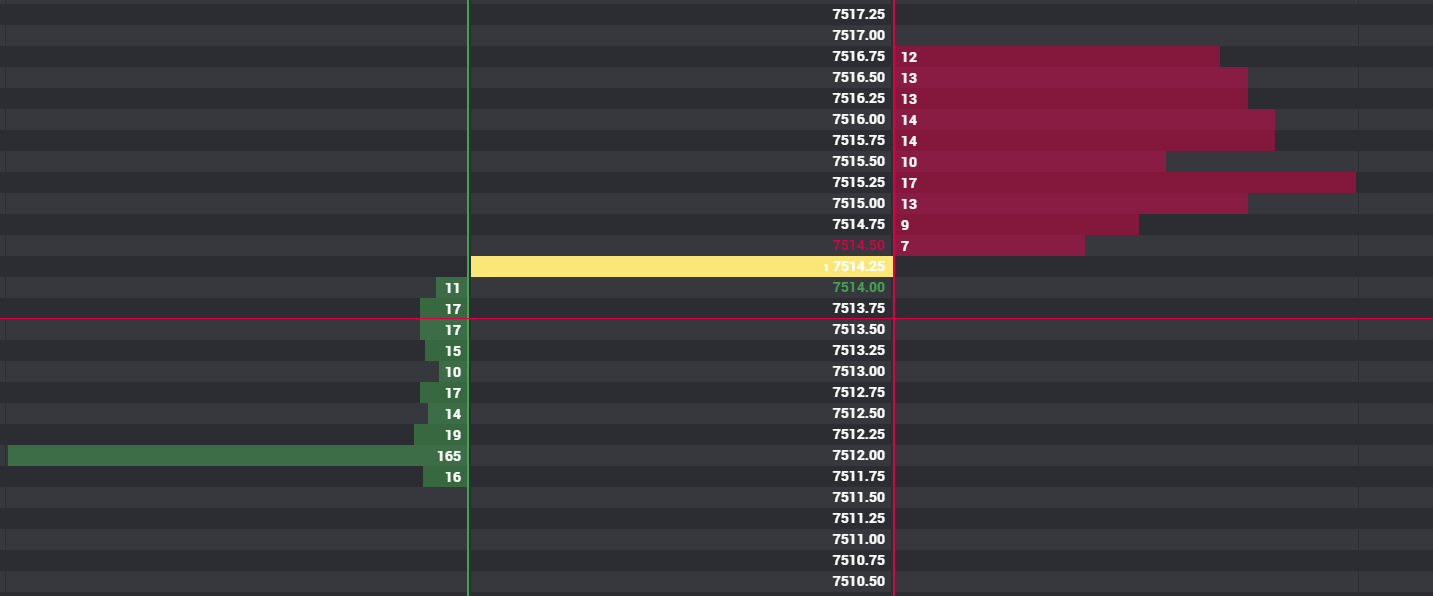Select ask quantity 7 at 7514.50
Viewport: 1433px width, 596px height.
click(905, 246)
